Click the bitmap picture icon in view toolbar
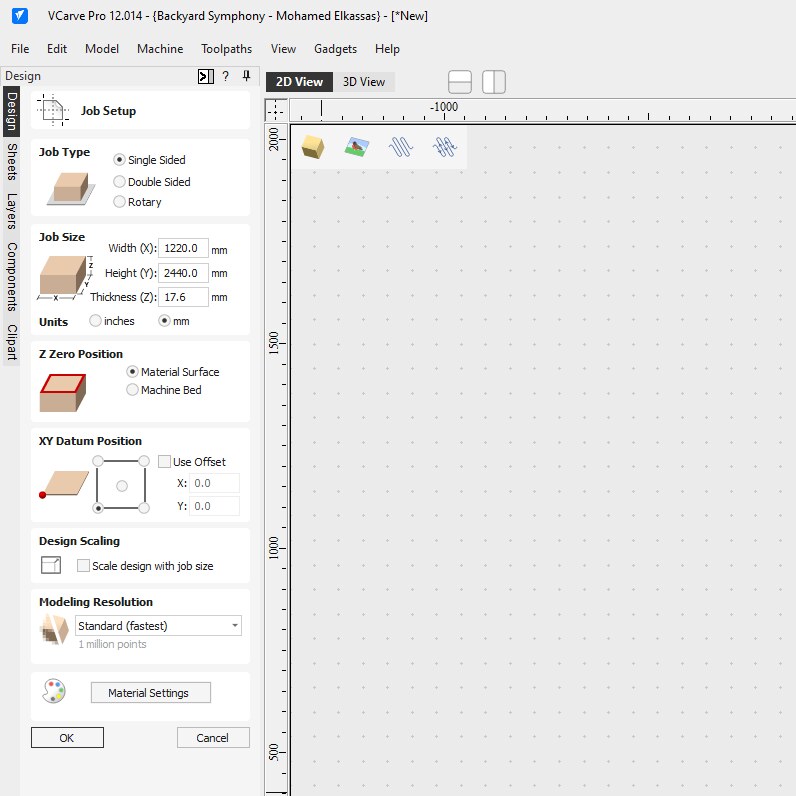This screenshot has width=796, height=796. pyautogui.click(x=357, y=147)
